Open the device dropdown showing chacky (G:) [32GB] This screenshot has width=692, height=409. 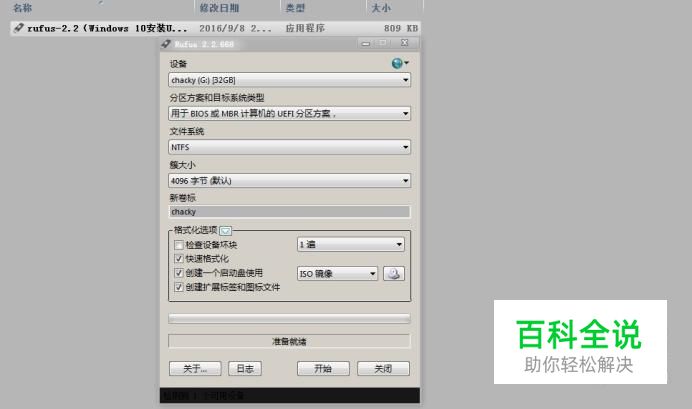(290, 80)
